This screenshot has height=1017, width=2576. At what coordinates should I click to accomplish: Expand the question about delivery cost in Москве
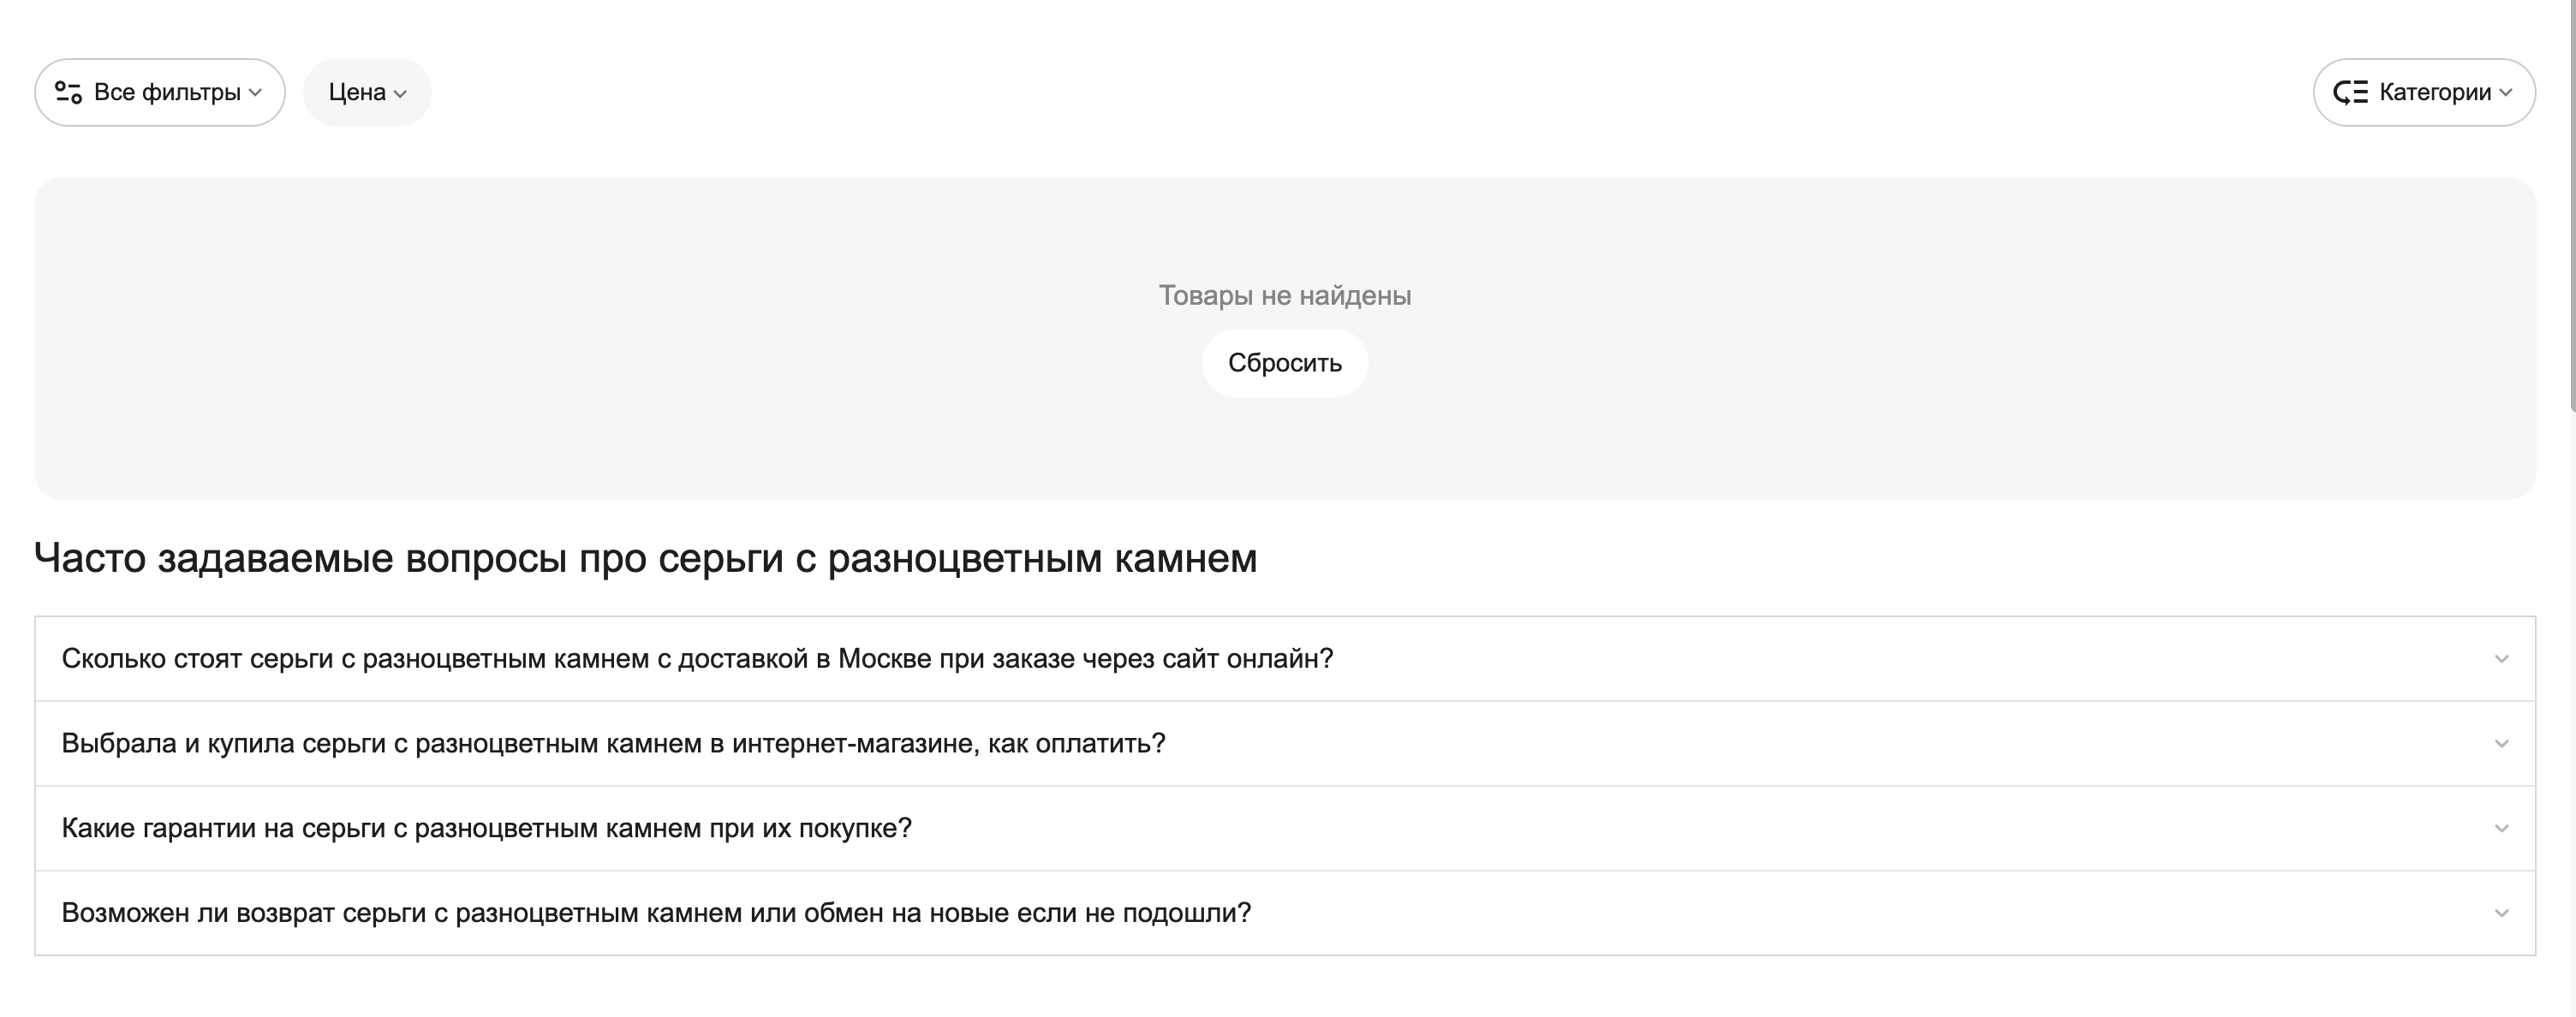697,659
